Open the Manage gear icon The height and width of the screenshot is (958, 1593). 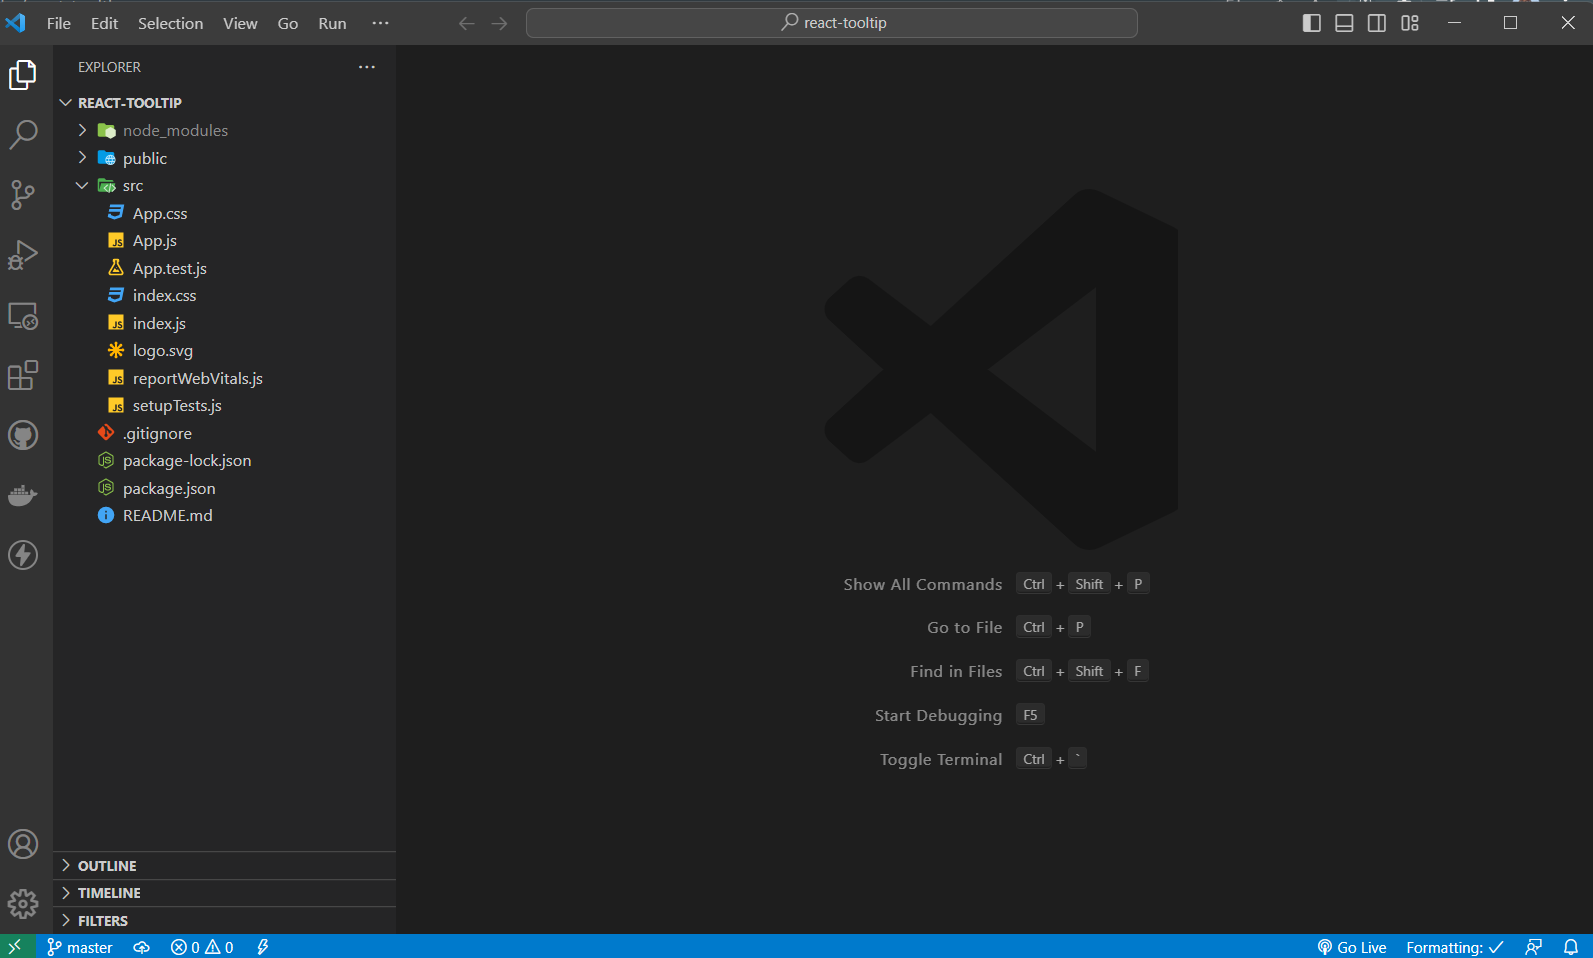tap(23, 904)
